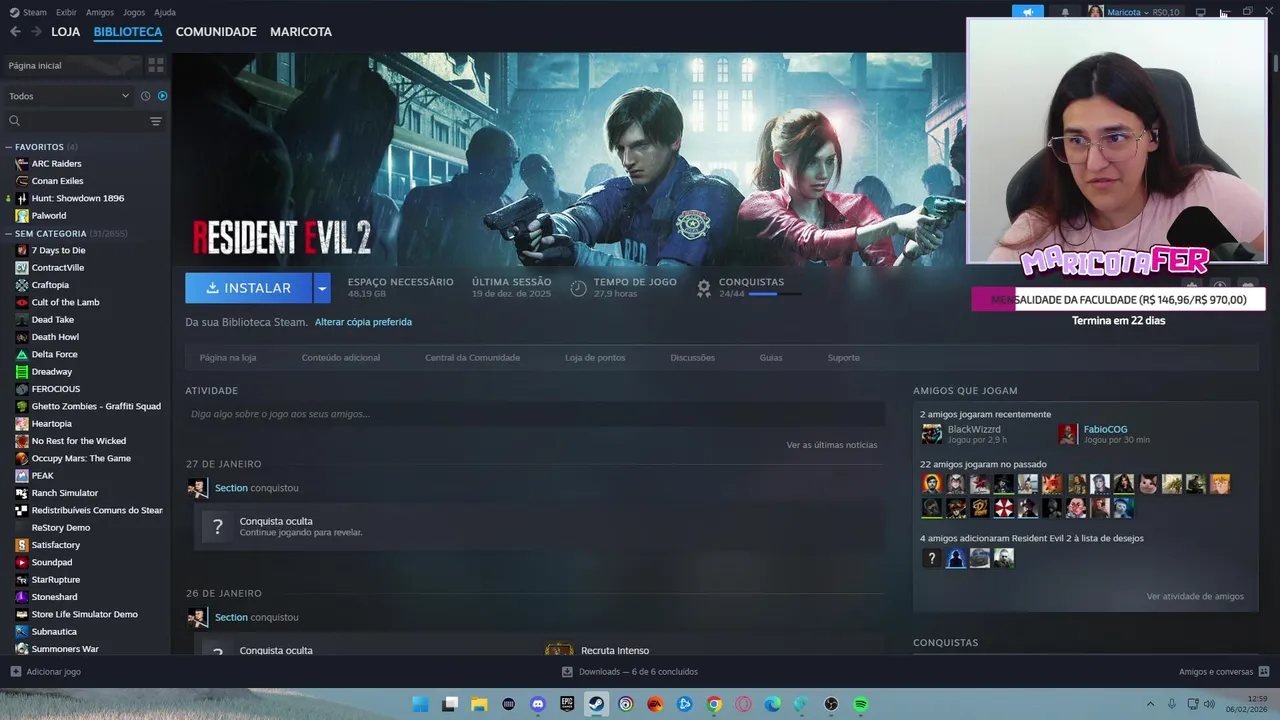This screenshot has width=1280, height=720.
Task: Open the Guias tab
Action: coord(771,357)
